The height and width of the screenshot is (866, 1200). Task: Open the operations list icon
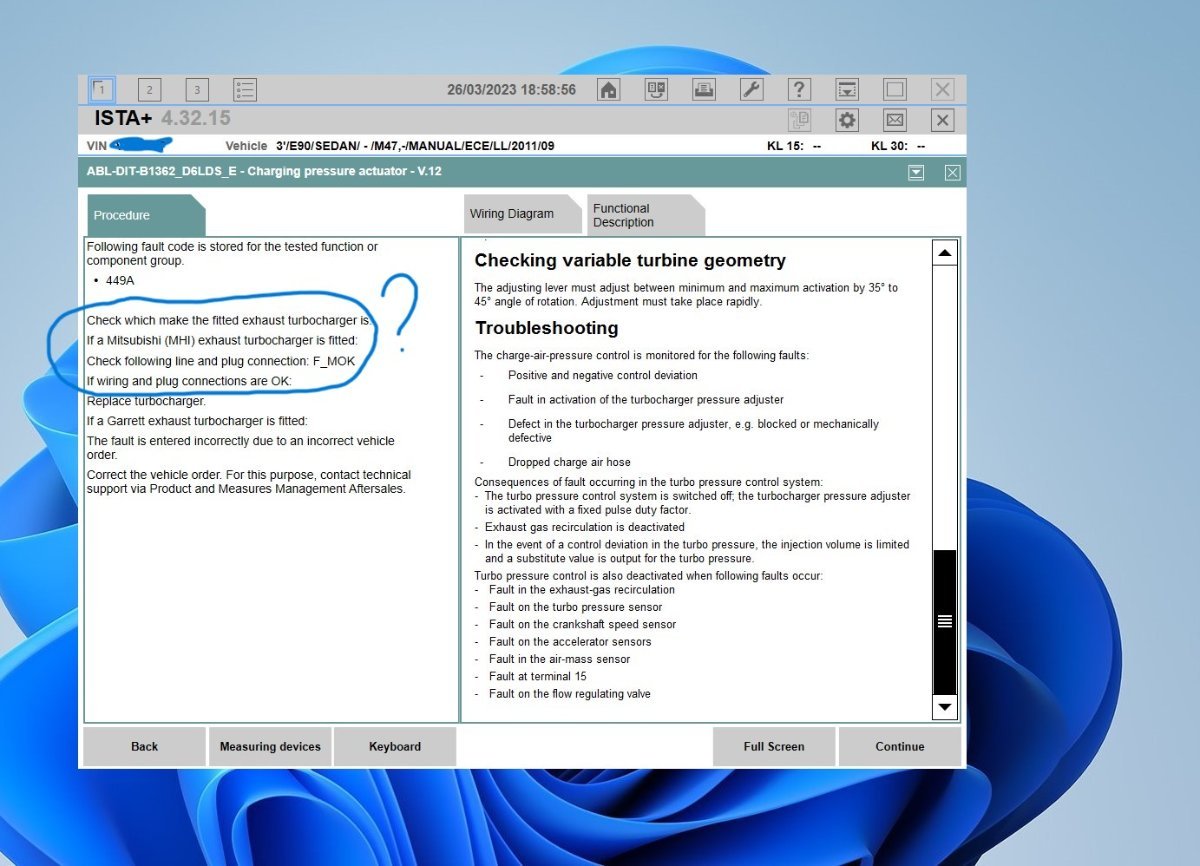click(x=245, y=90)
